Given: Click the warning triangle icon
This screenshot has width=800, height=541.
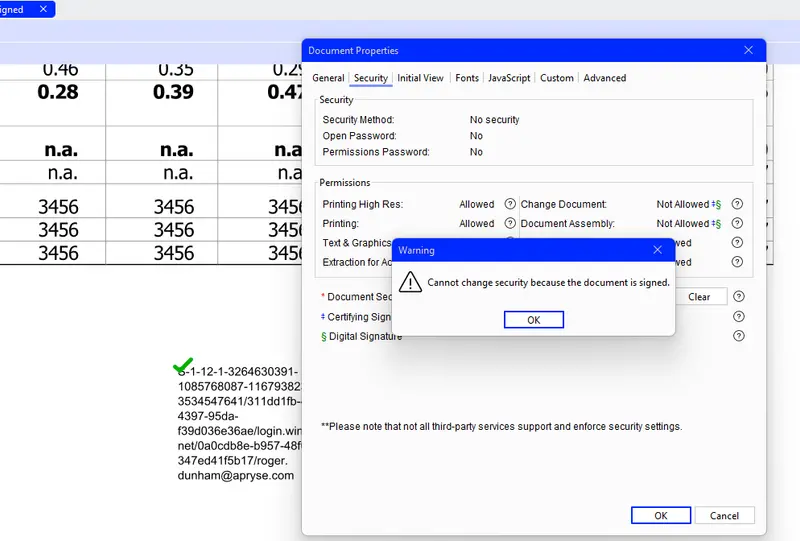Looking at the screenshot, I should click(410, 282).
